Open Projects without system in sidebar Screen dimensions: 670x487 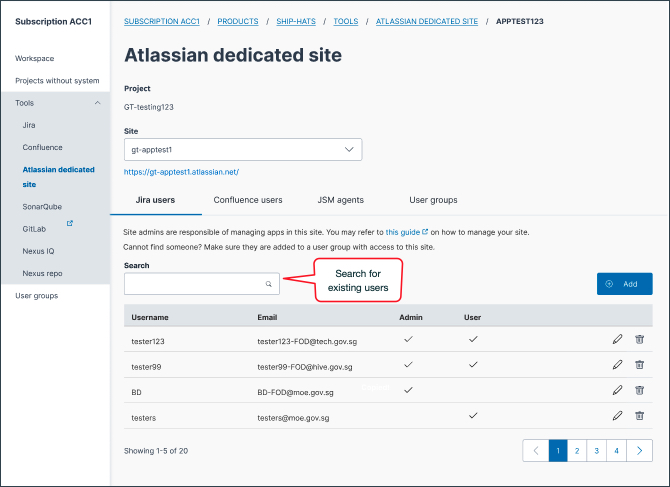click(x=57, y=81)
